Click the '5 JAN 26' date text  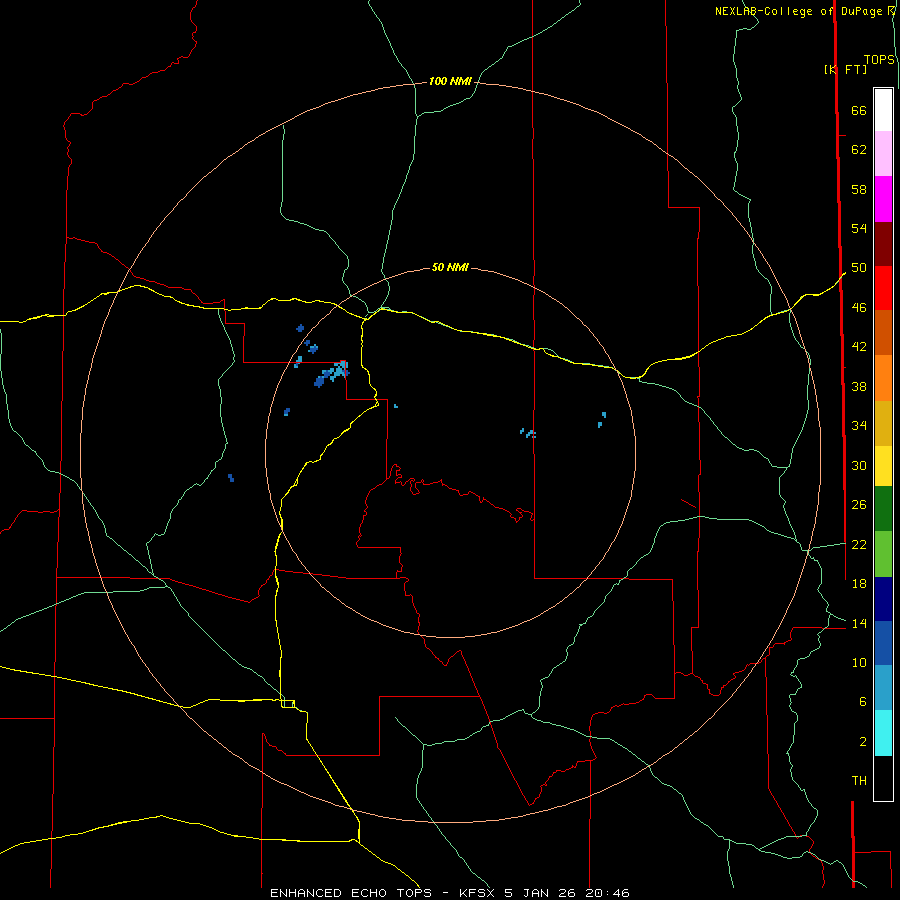(540, 893)
